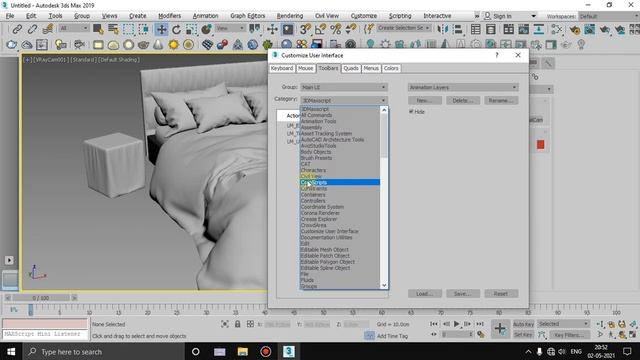Switch to the Keyboard tab
The height and width of the screenshot is (360, 640).
[x=282, y=68]
